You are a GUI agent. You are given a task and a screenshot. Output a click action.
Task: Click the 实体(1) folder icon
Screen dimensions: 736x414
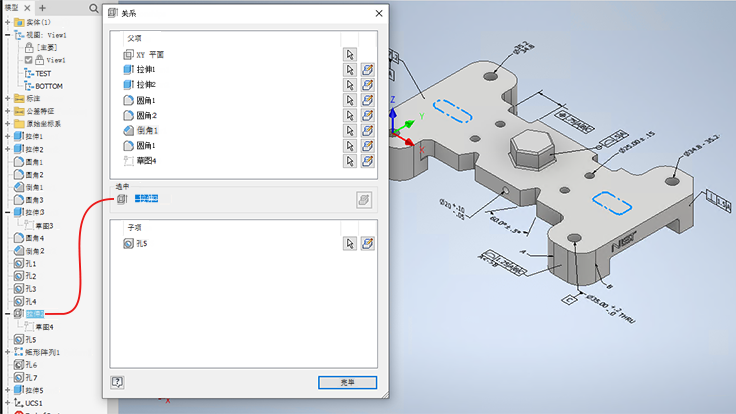pos(19,22)
